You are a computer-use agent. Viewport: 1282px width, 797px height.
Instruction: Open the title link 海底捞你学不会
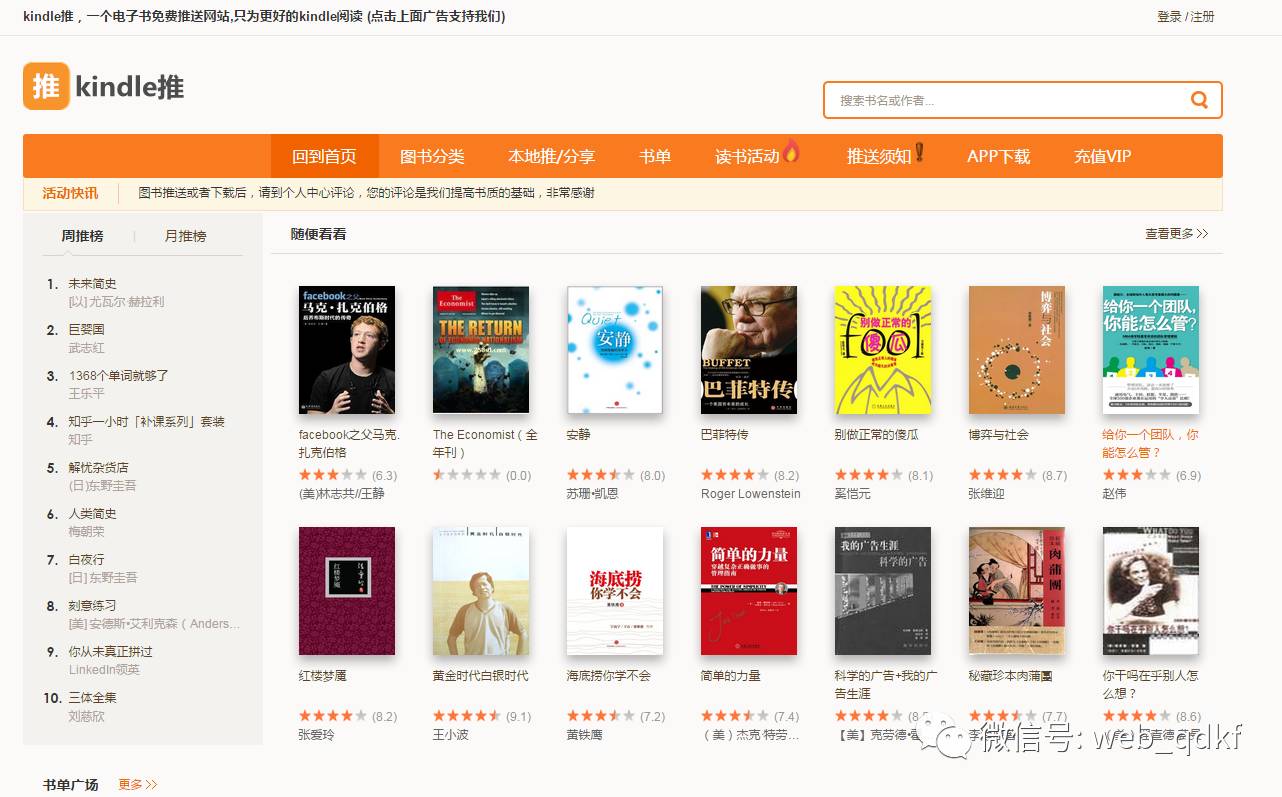click(x=609, y=676)
